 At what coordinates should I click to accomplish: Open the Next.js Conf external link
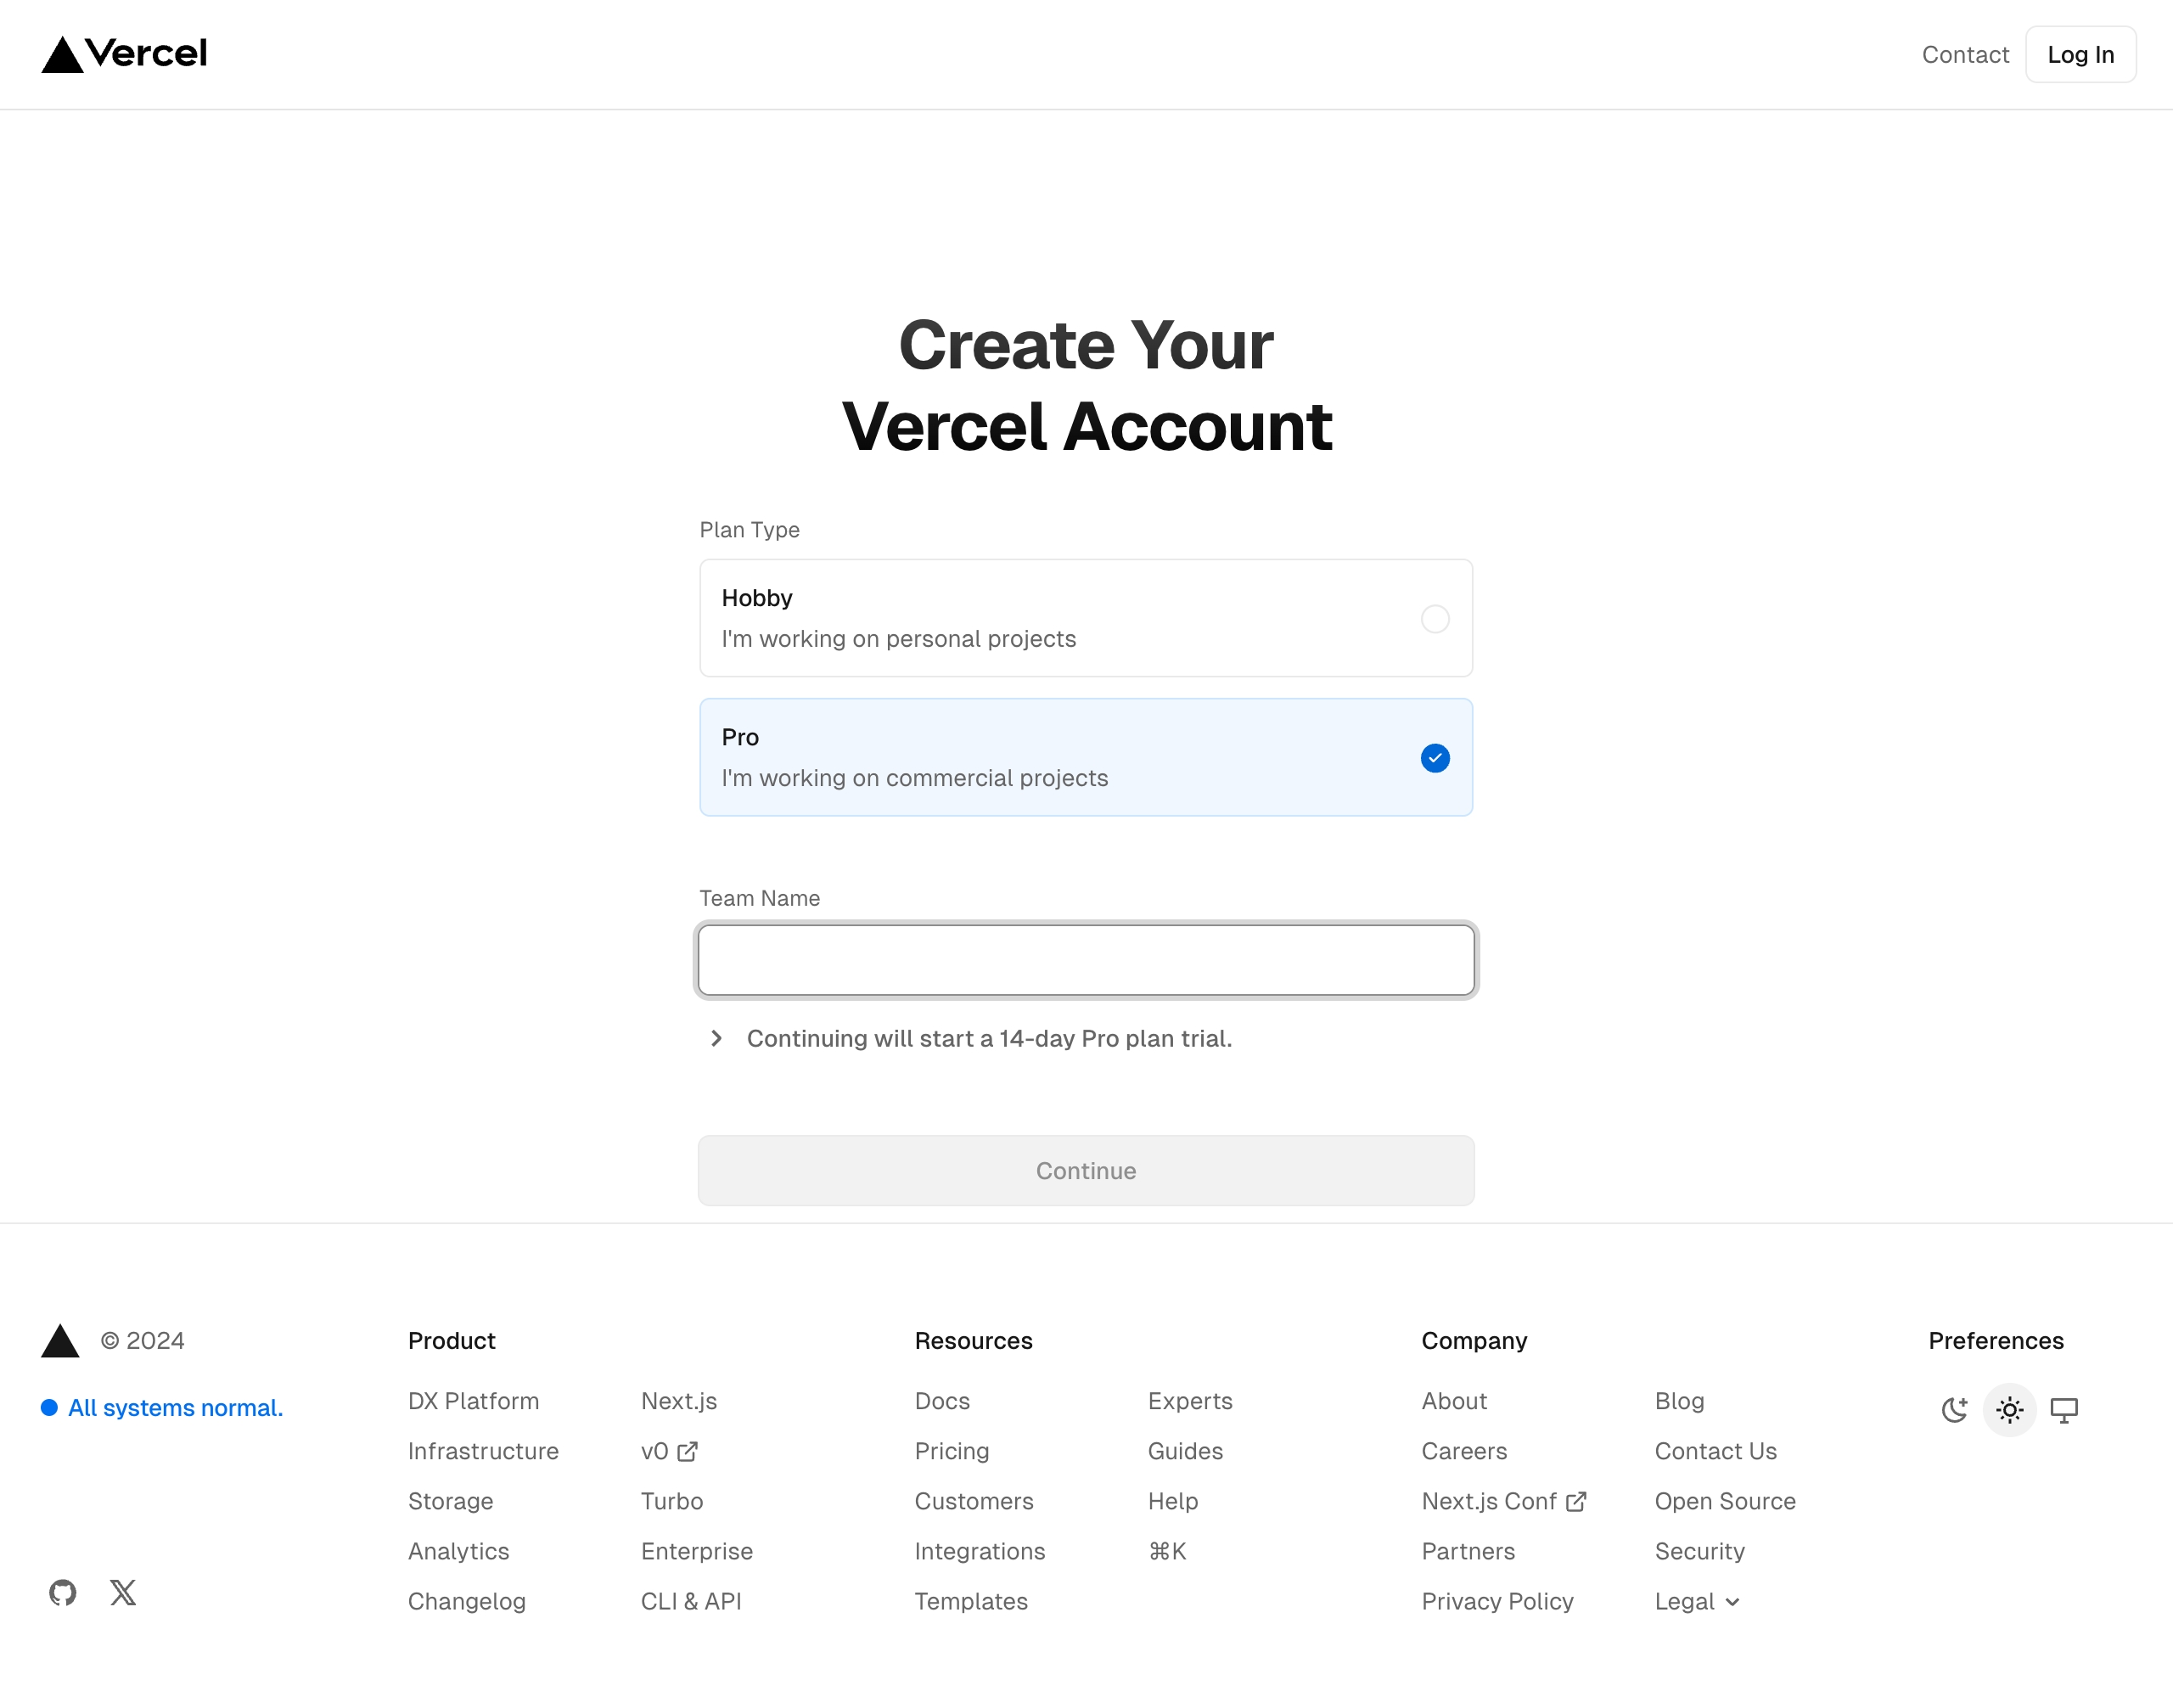(x=1504, y=1501)
